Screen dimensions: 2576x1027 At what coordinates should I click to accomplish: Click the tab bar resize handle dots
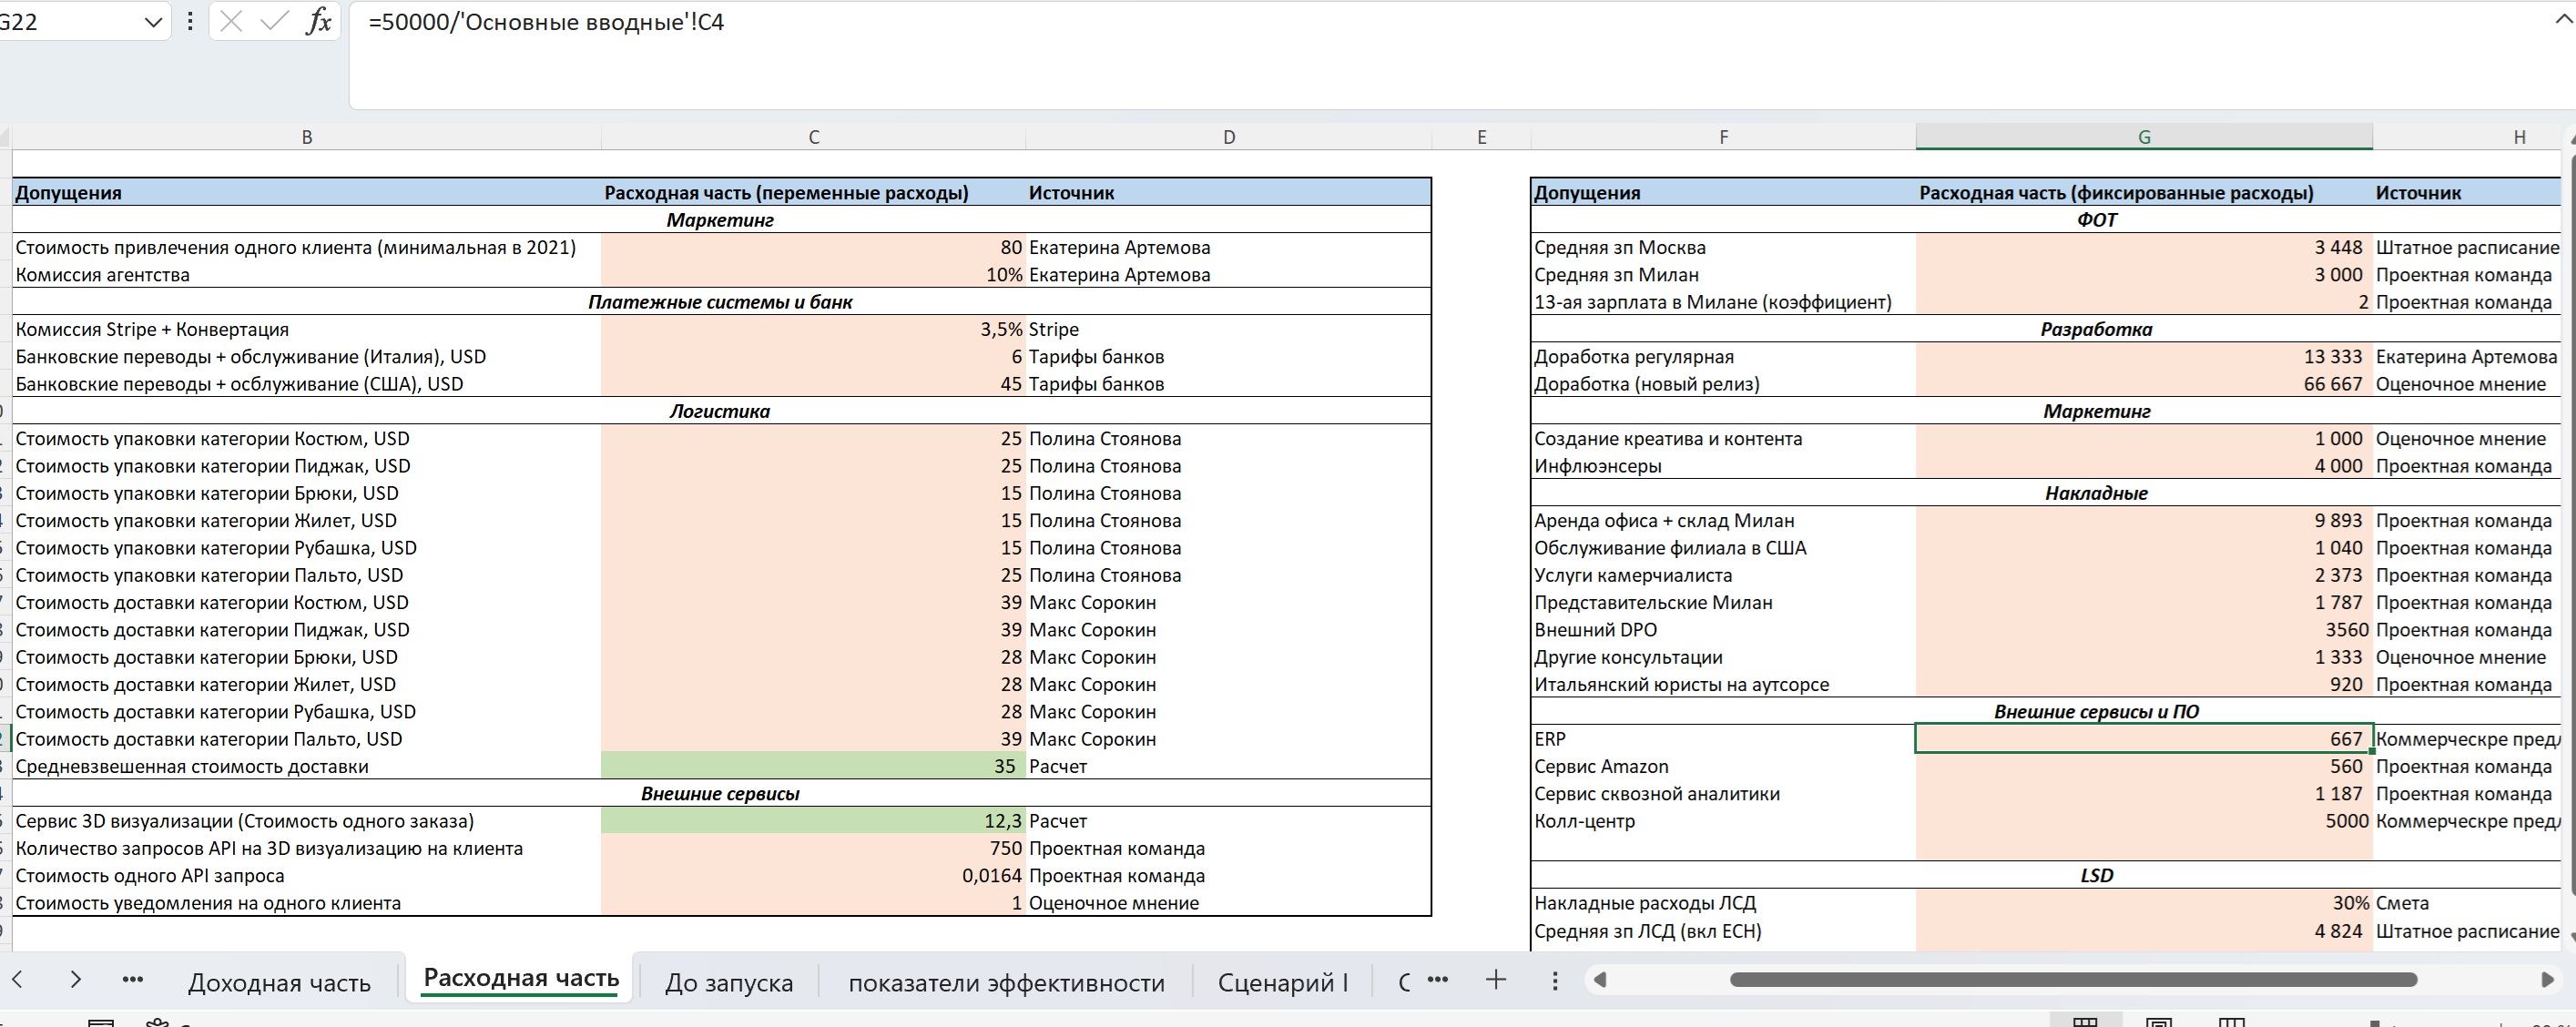(1555, 980)
